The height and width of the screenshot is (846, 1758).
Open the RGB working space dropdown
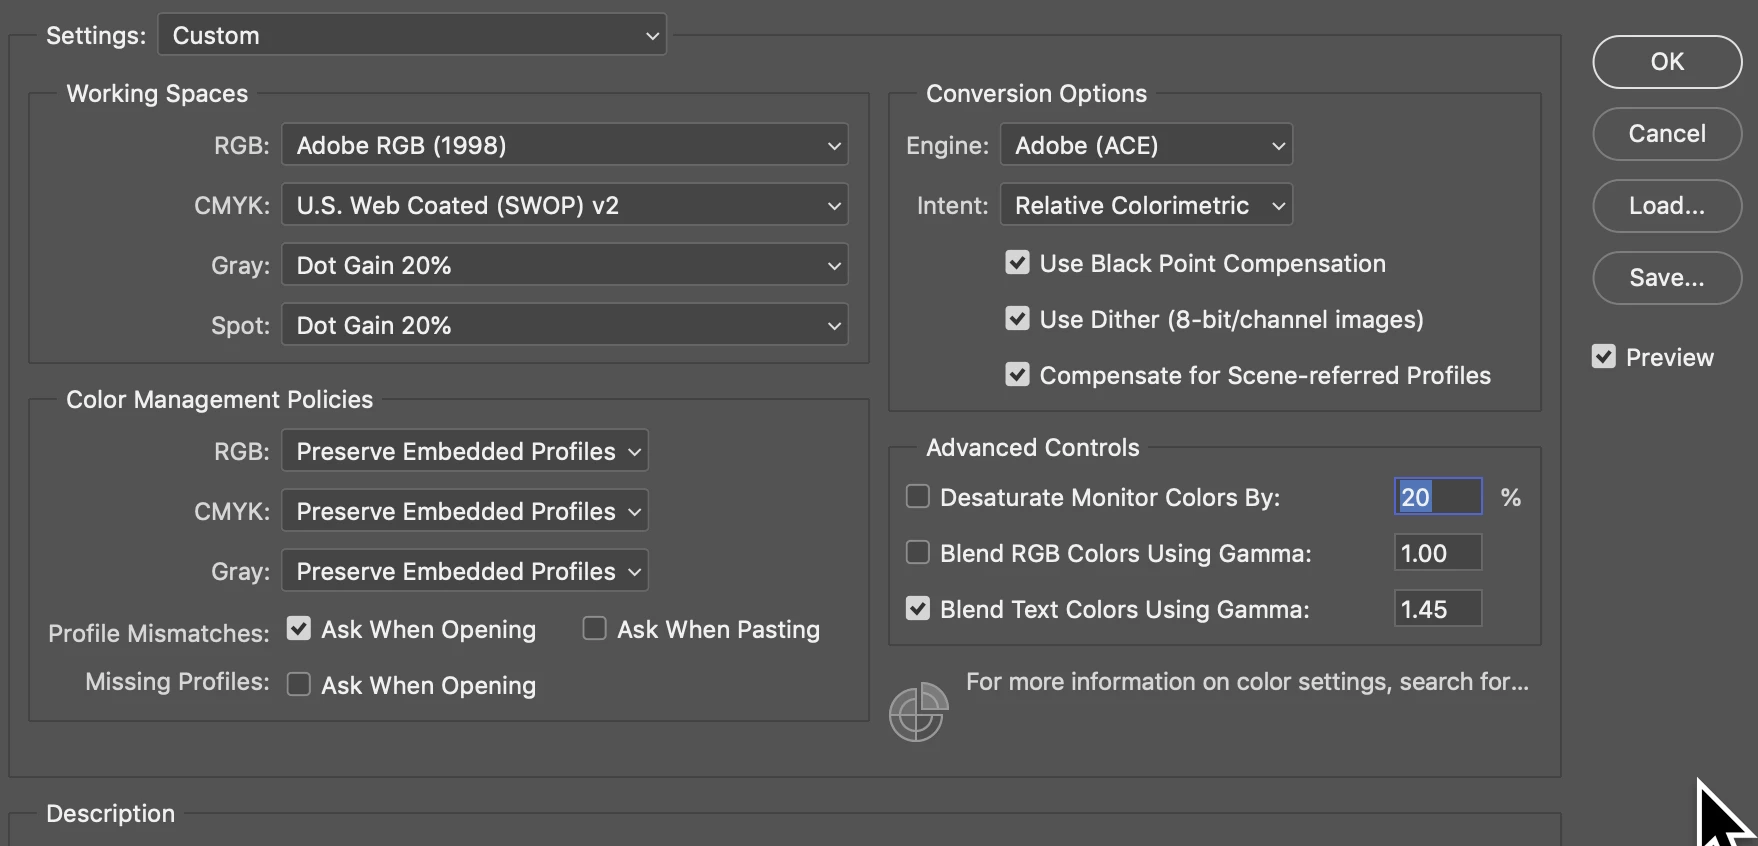[565, 145]
